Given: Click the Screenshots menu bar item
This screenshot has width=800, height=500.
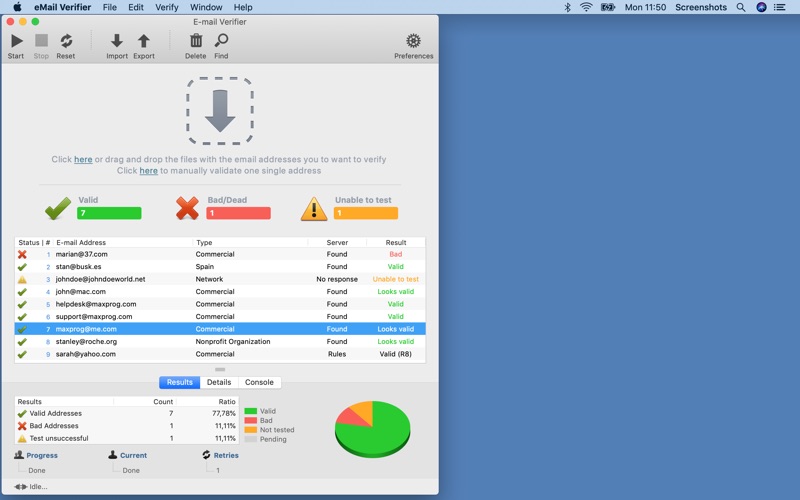Looking at the screenshot, I should 701,7.
